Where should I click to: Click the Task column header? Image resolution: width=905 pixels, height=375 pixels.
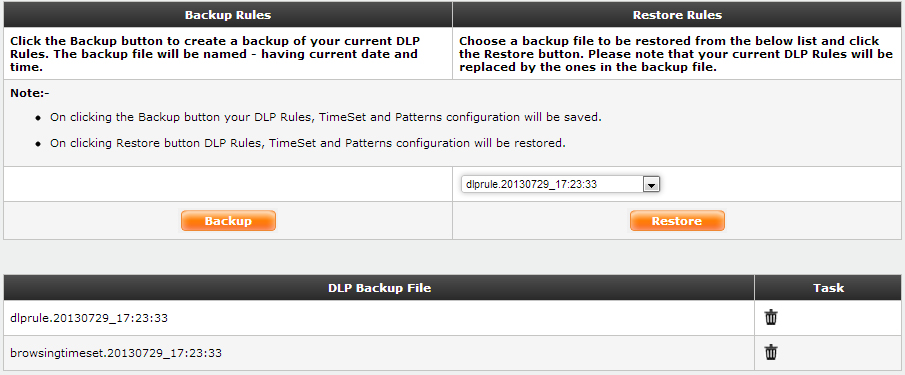(x=828, y=287)
